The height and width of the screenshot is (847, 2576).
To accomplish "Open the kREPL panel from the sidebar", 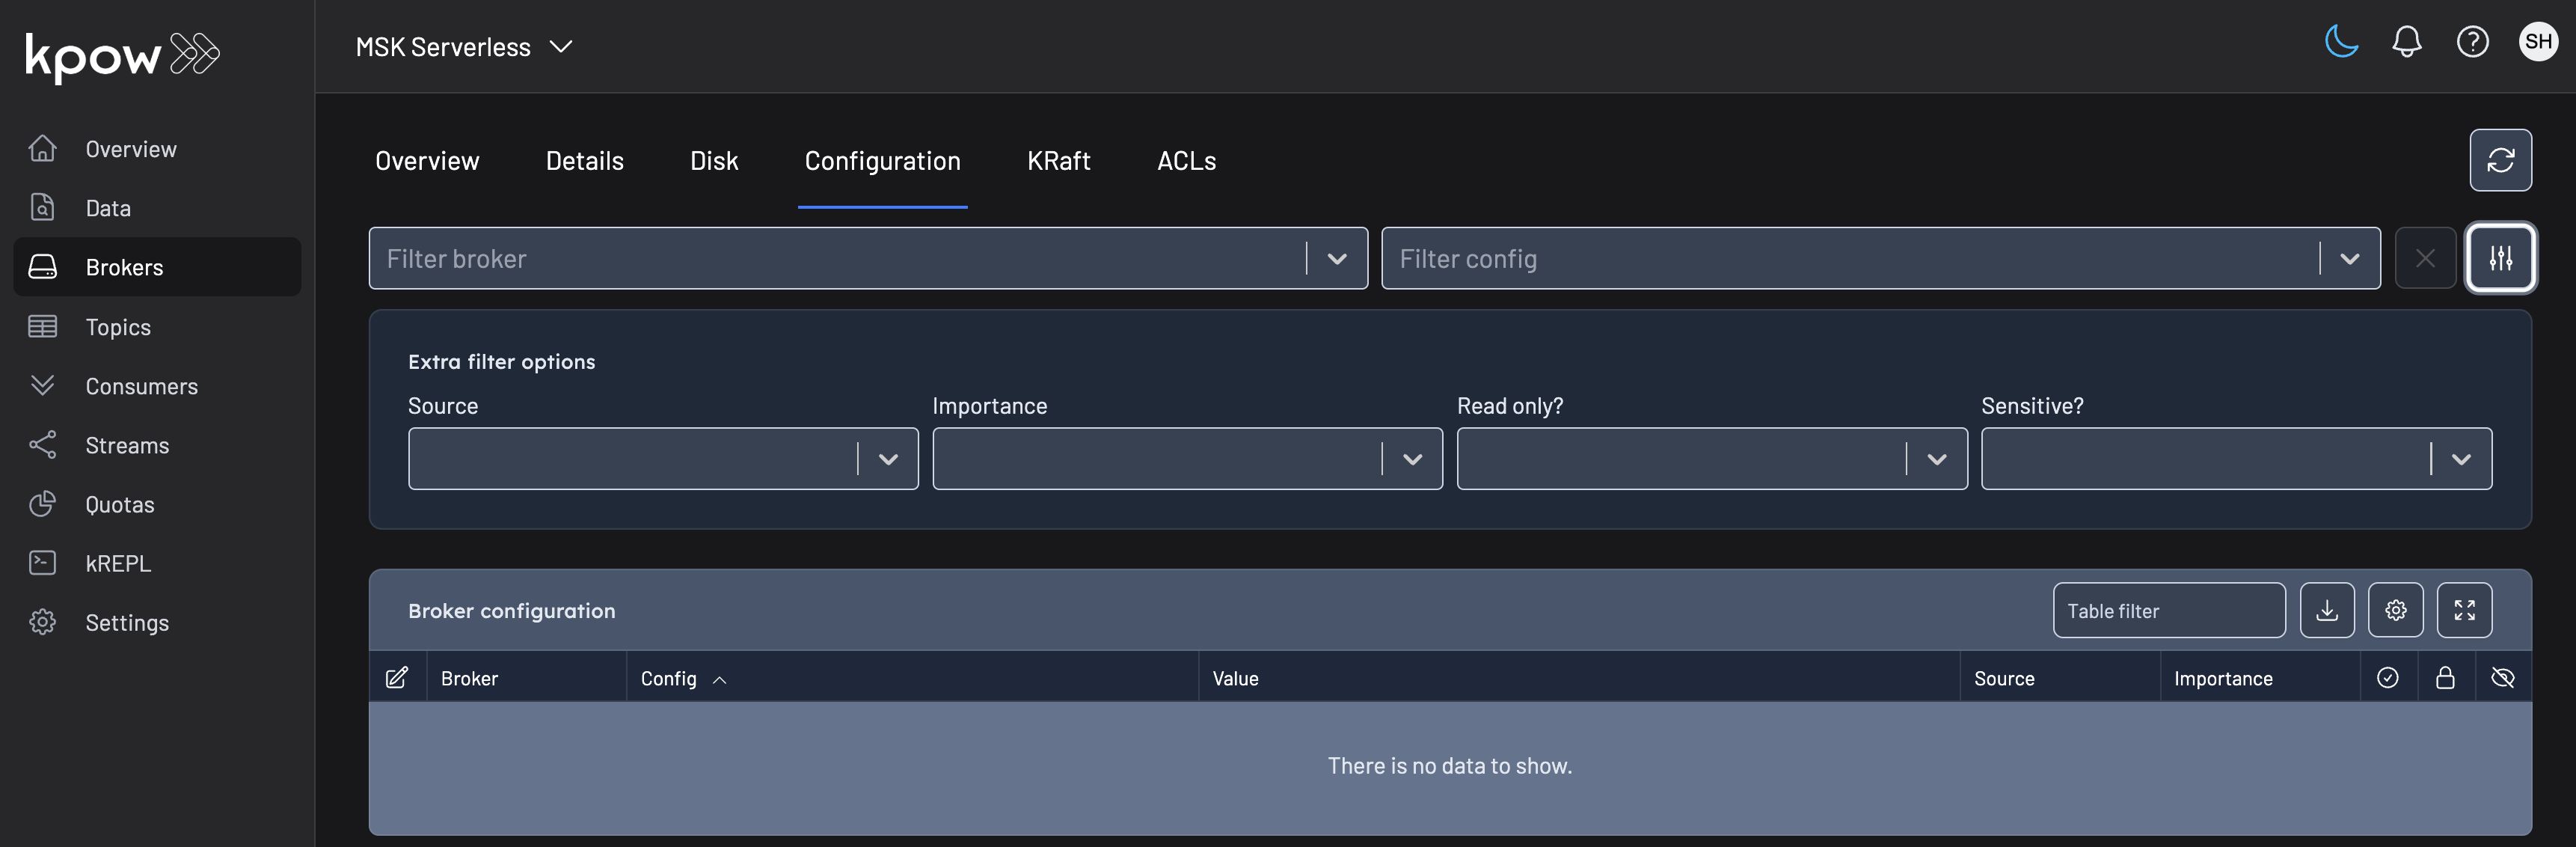I will pyautogui.click(x=117, y=563).
